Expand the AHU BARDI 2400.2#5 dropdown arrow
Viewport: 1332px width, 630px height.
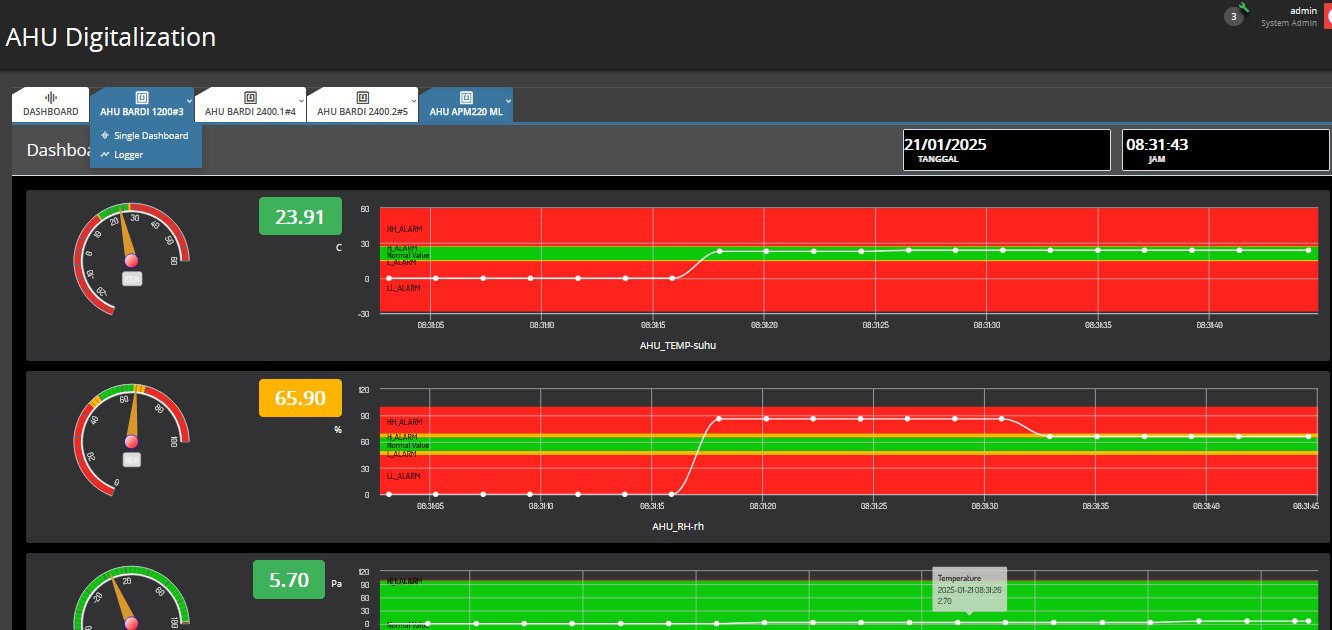[x=413, y=100]
